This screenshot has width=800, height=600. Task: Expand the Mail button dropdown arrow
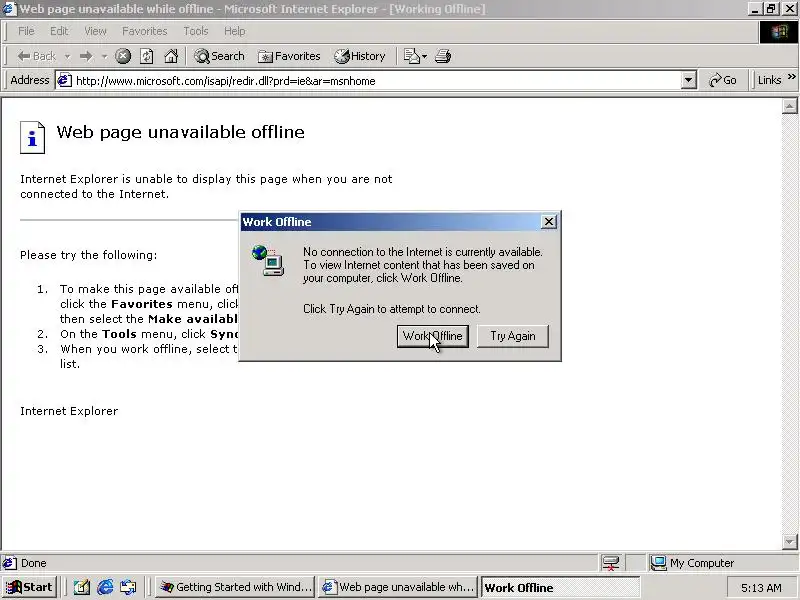tap(424, 57)
